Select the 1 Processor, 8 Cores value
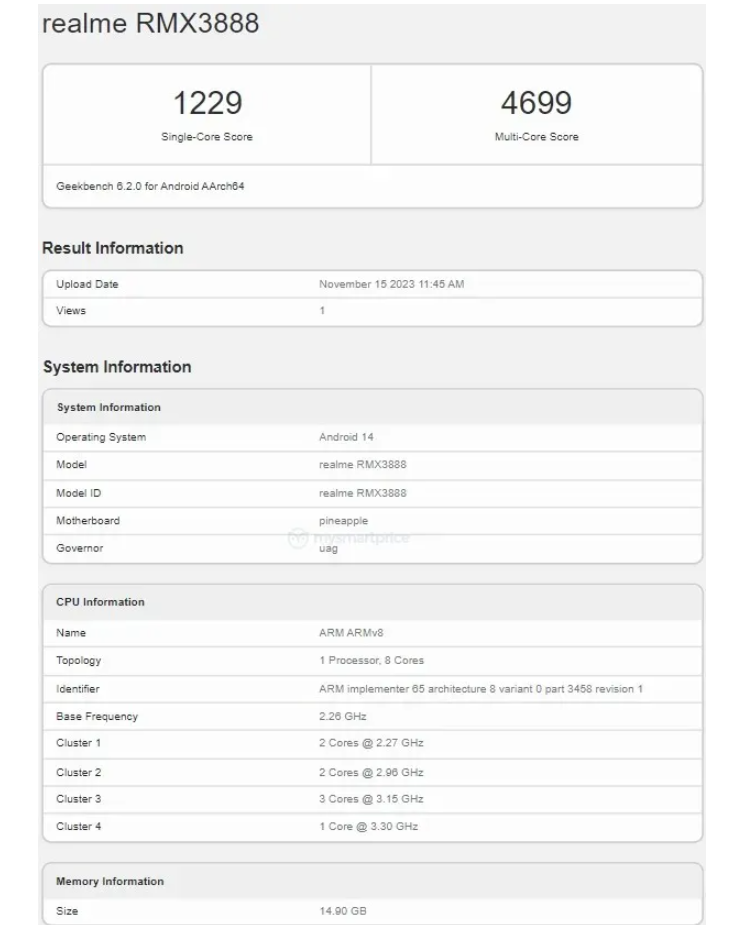The height and width of the screenshot is (925, 752). click(372, 661)
